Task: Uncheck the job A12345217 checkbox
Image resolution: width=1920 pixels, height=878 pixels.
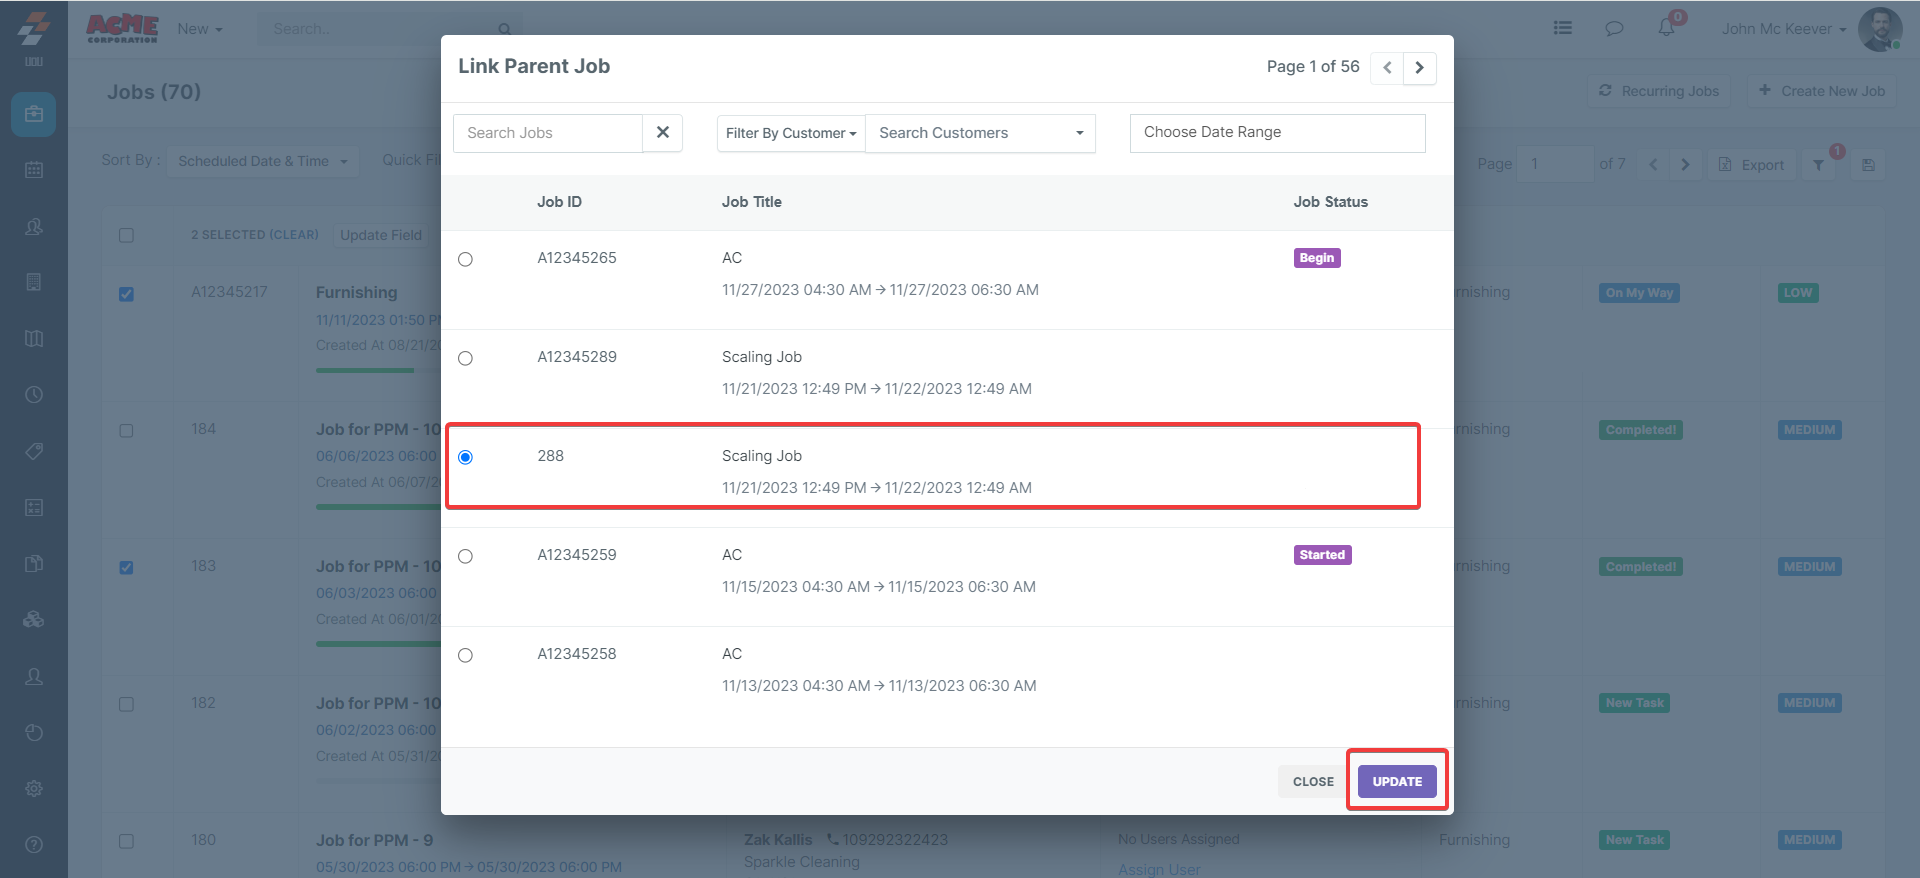Action: coord(126,294)
